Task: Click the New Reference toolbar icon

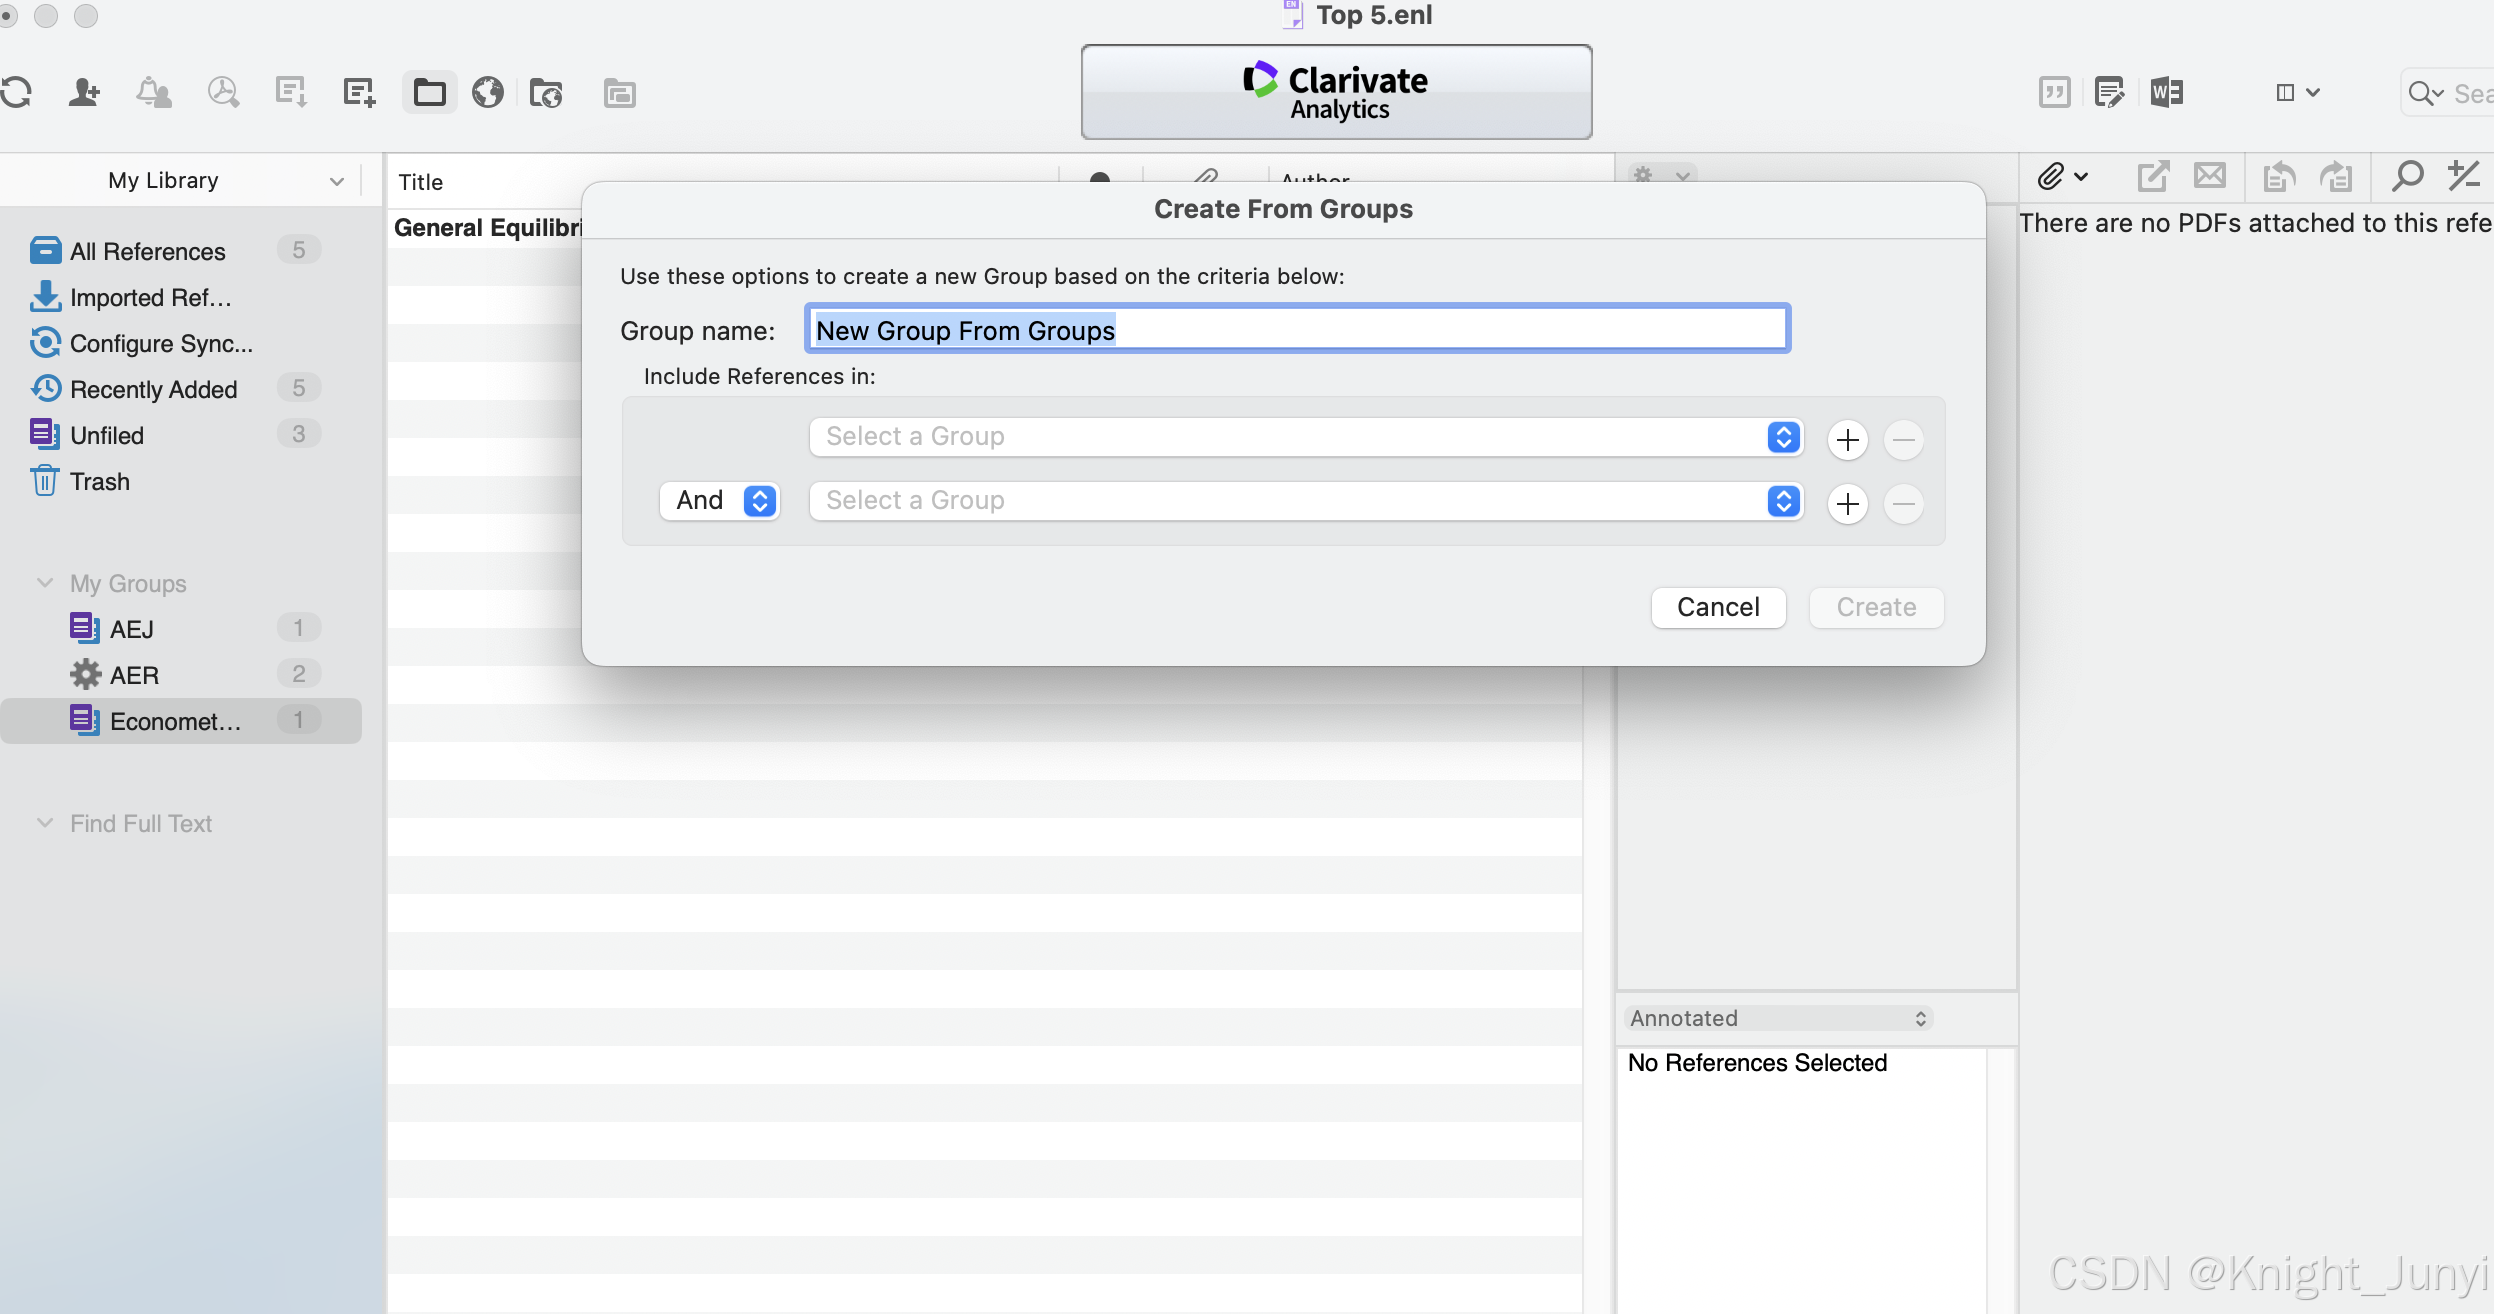Action: 358,93
